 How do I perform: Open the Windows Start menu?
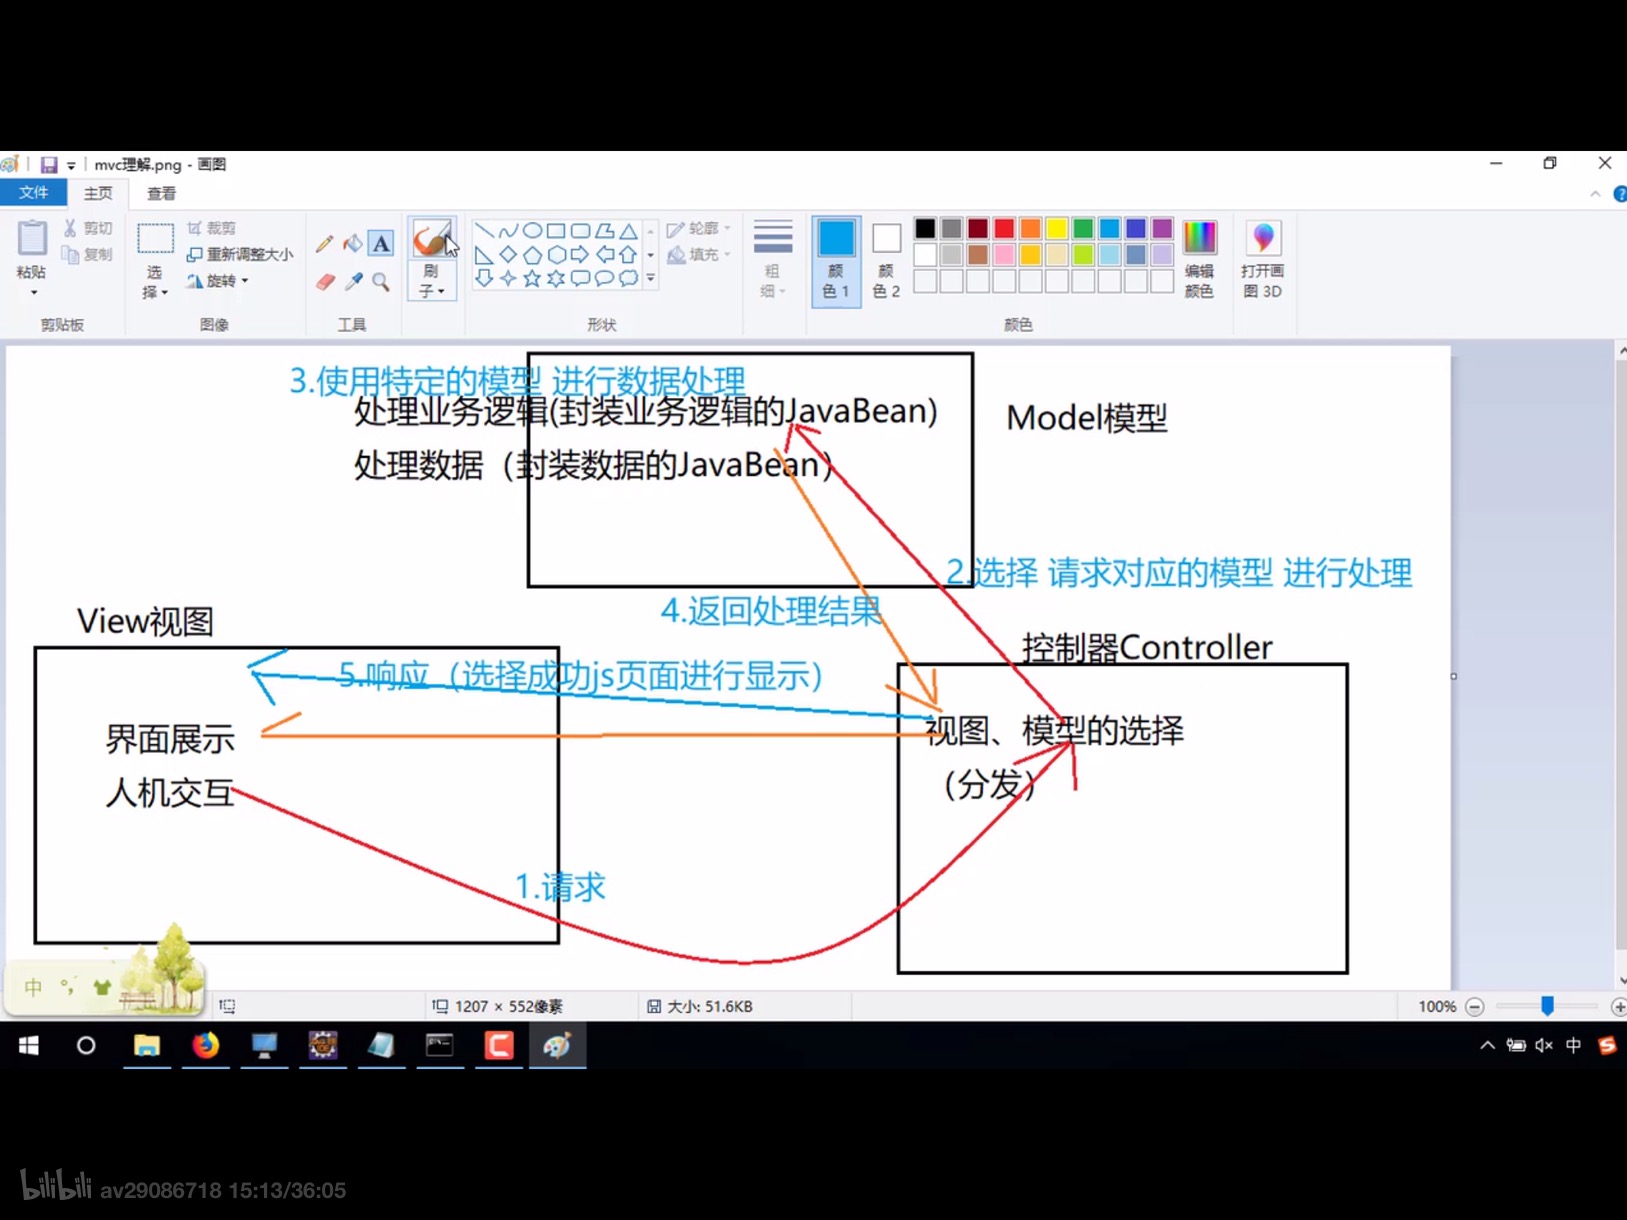coord(28,1045)
